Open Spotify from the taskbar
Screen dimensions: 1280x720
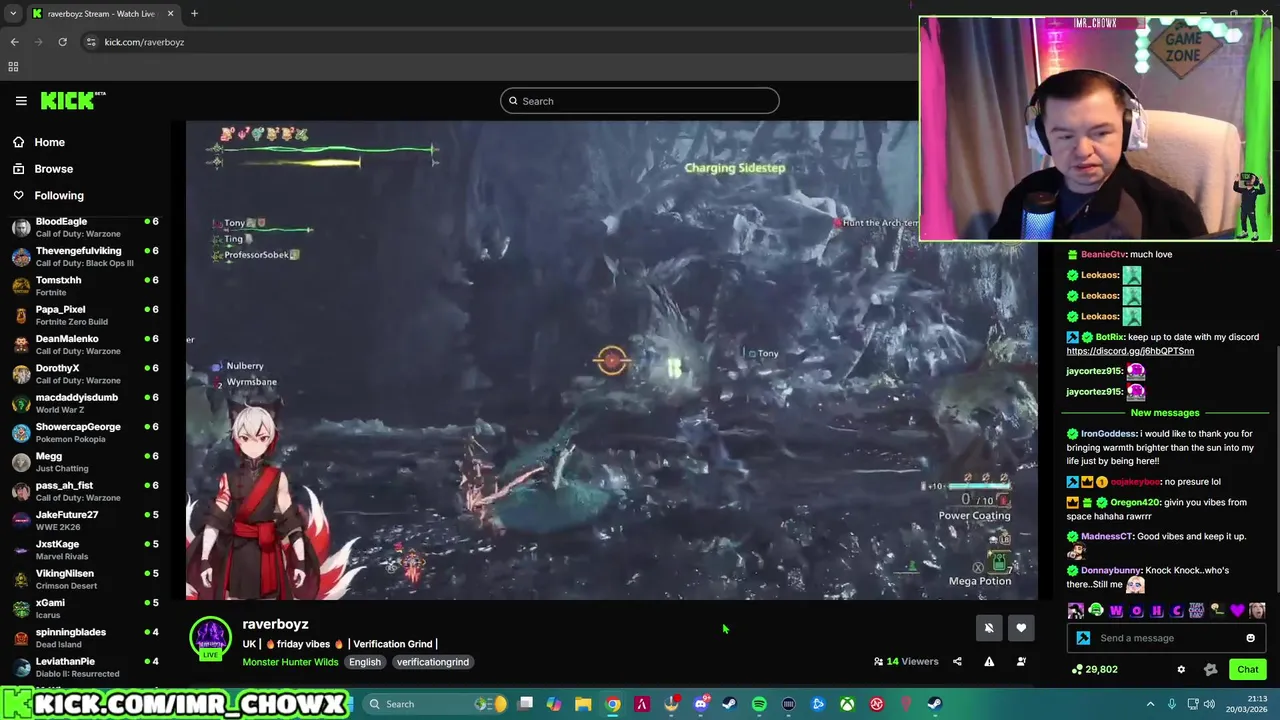pyautogui.click(x=759, y=704)
